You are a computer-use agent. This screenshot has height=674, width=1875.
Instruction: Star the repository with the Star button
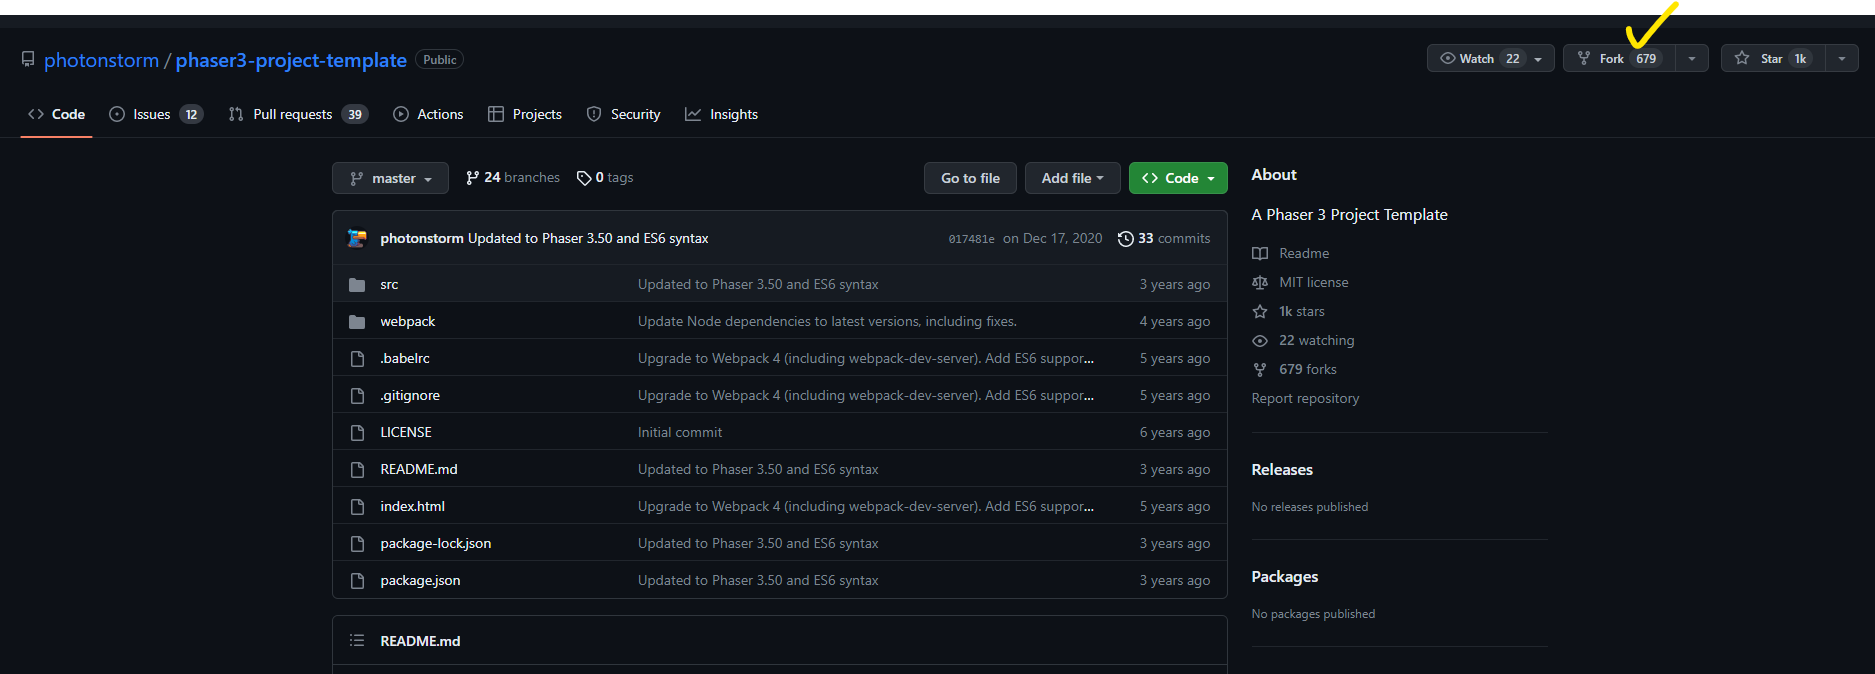(x=1773, y=59)
